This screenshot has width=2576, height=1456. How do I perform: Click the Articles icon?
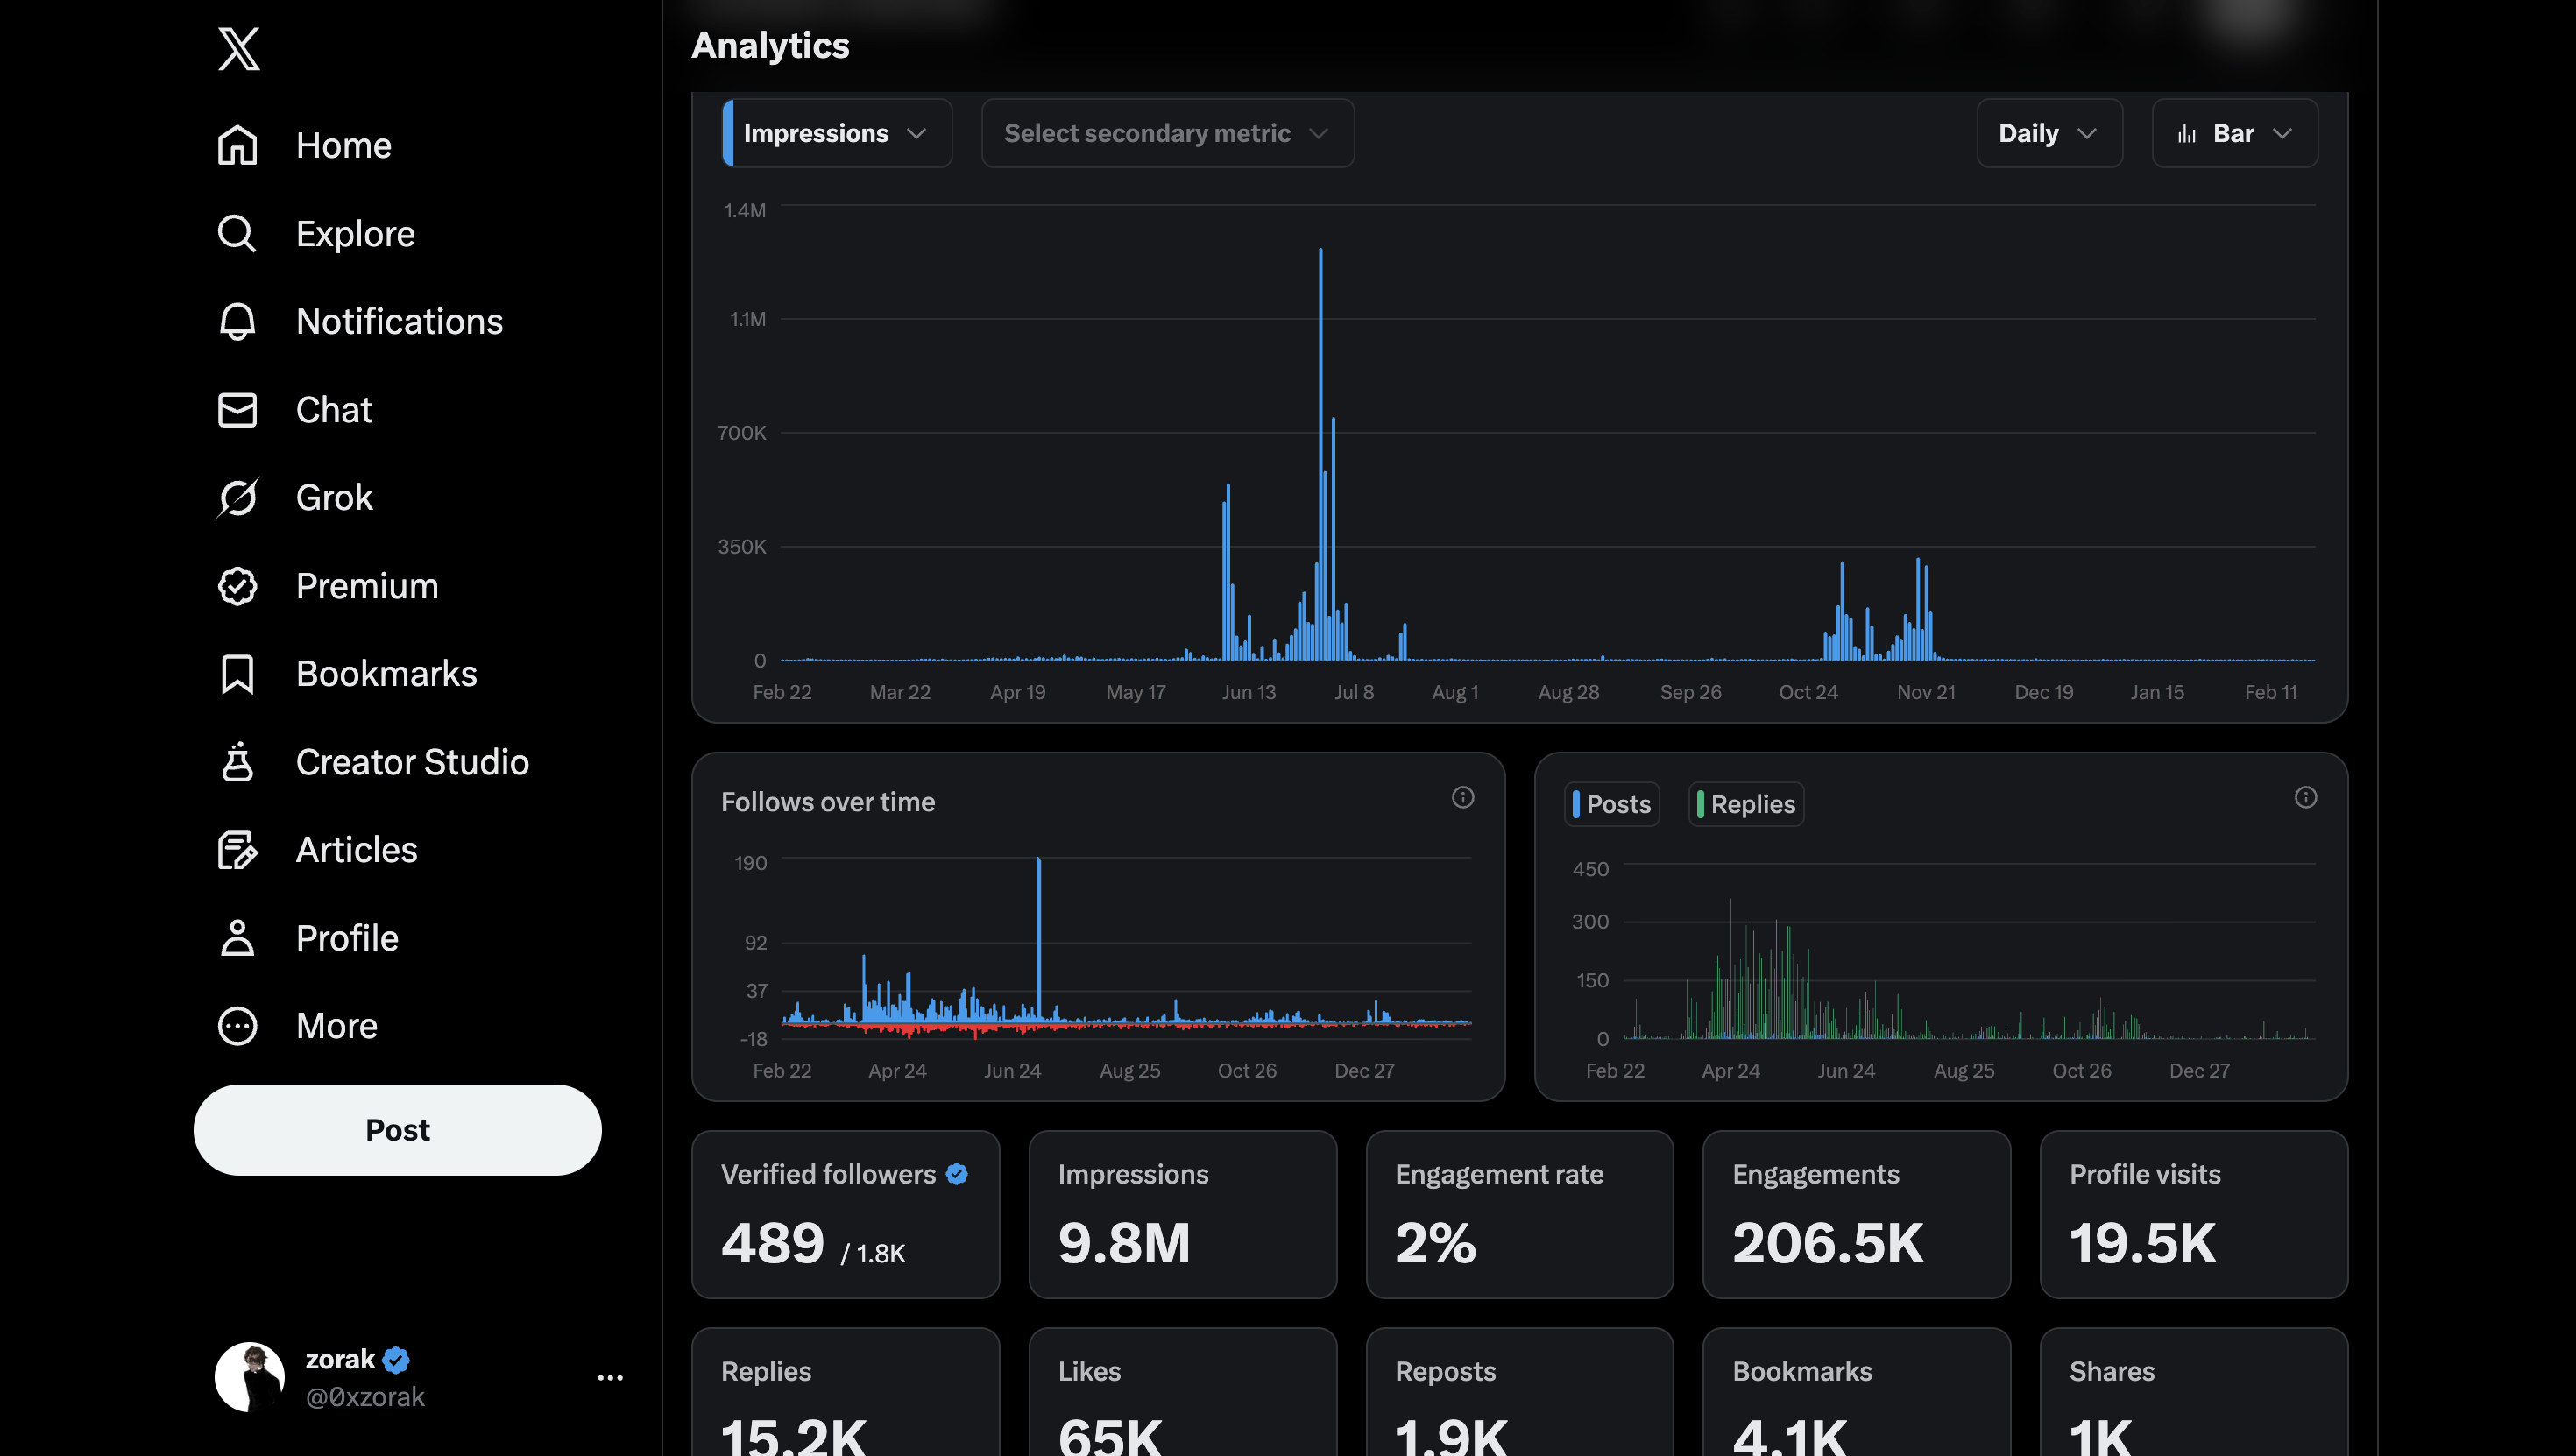(237, 850)
